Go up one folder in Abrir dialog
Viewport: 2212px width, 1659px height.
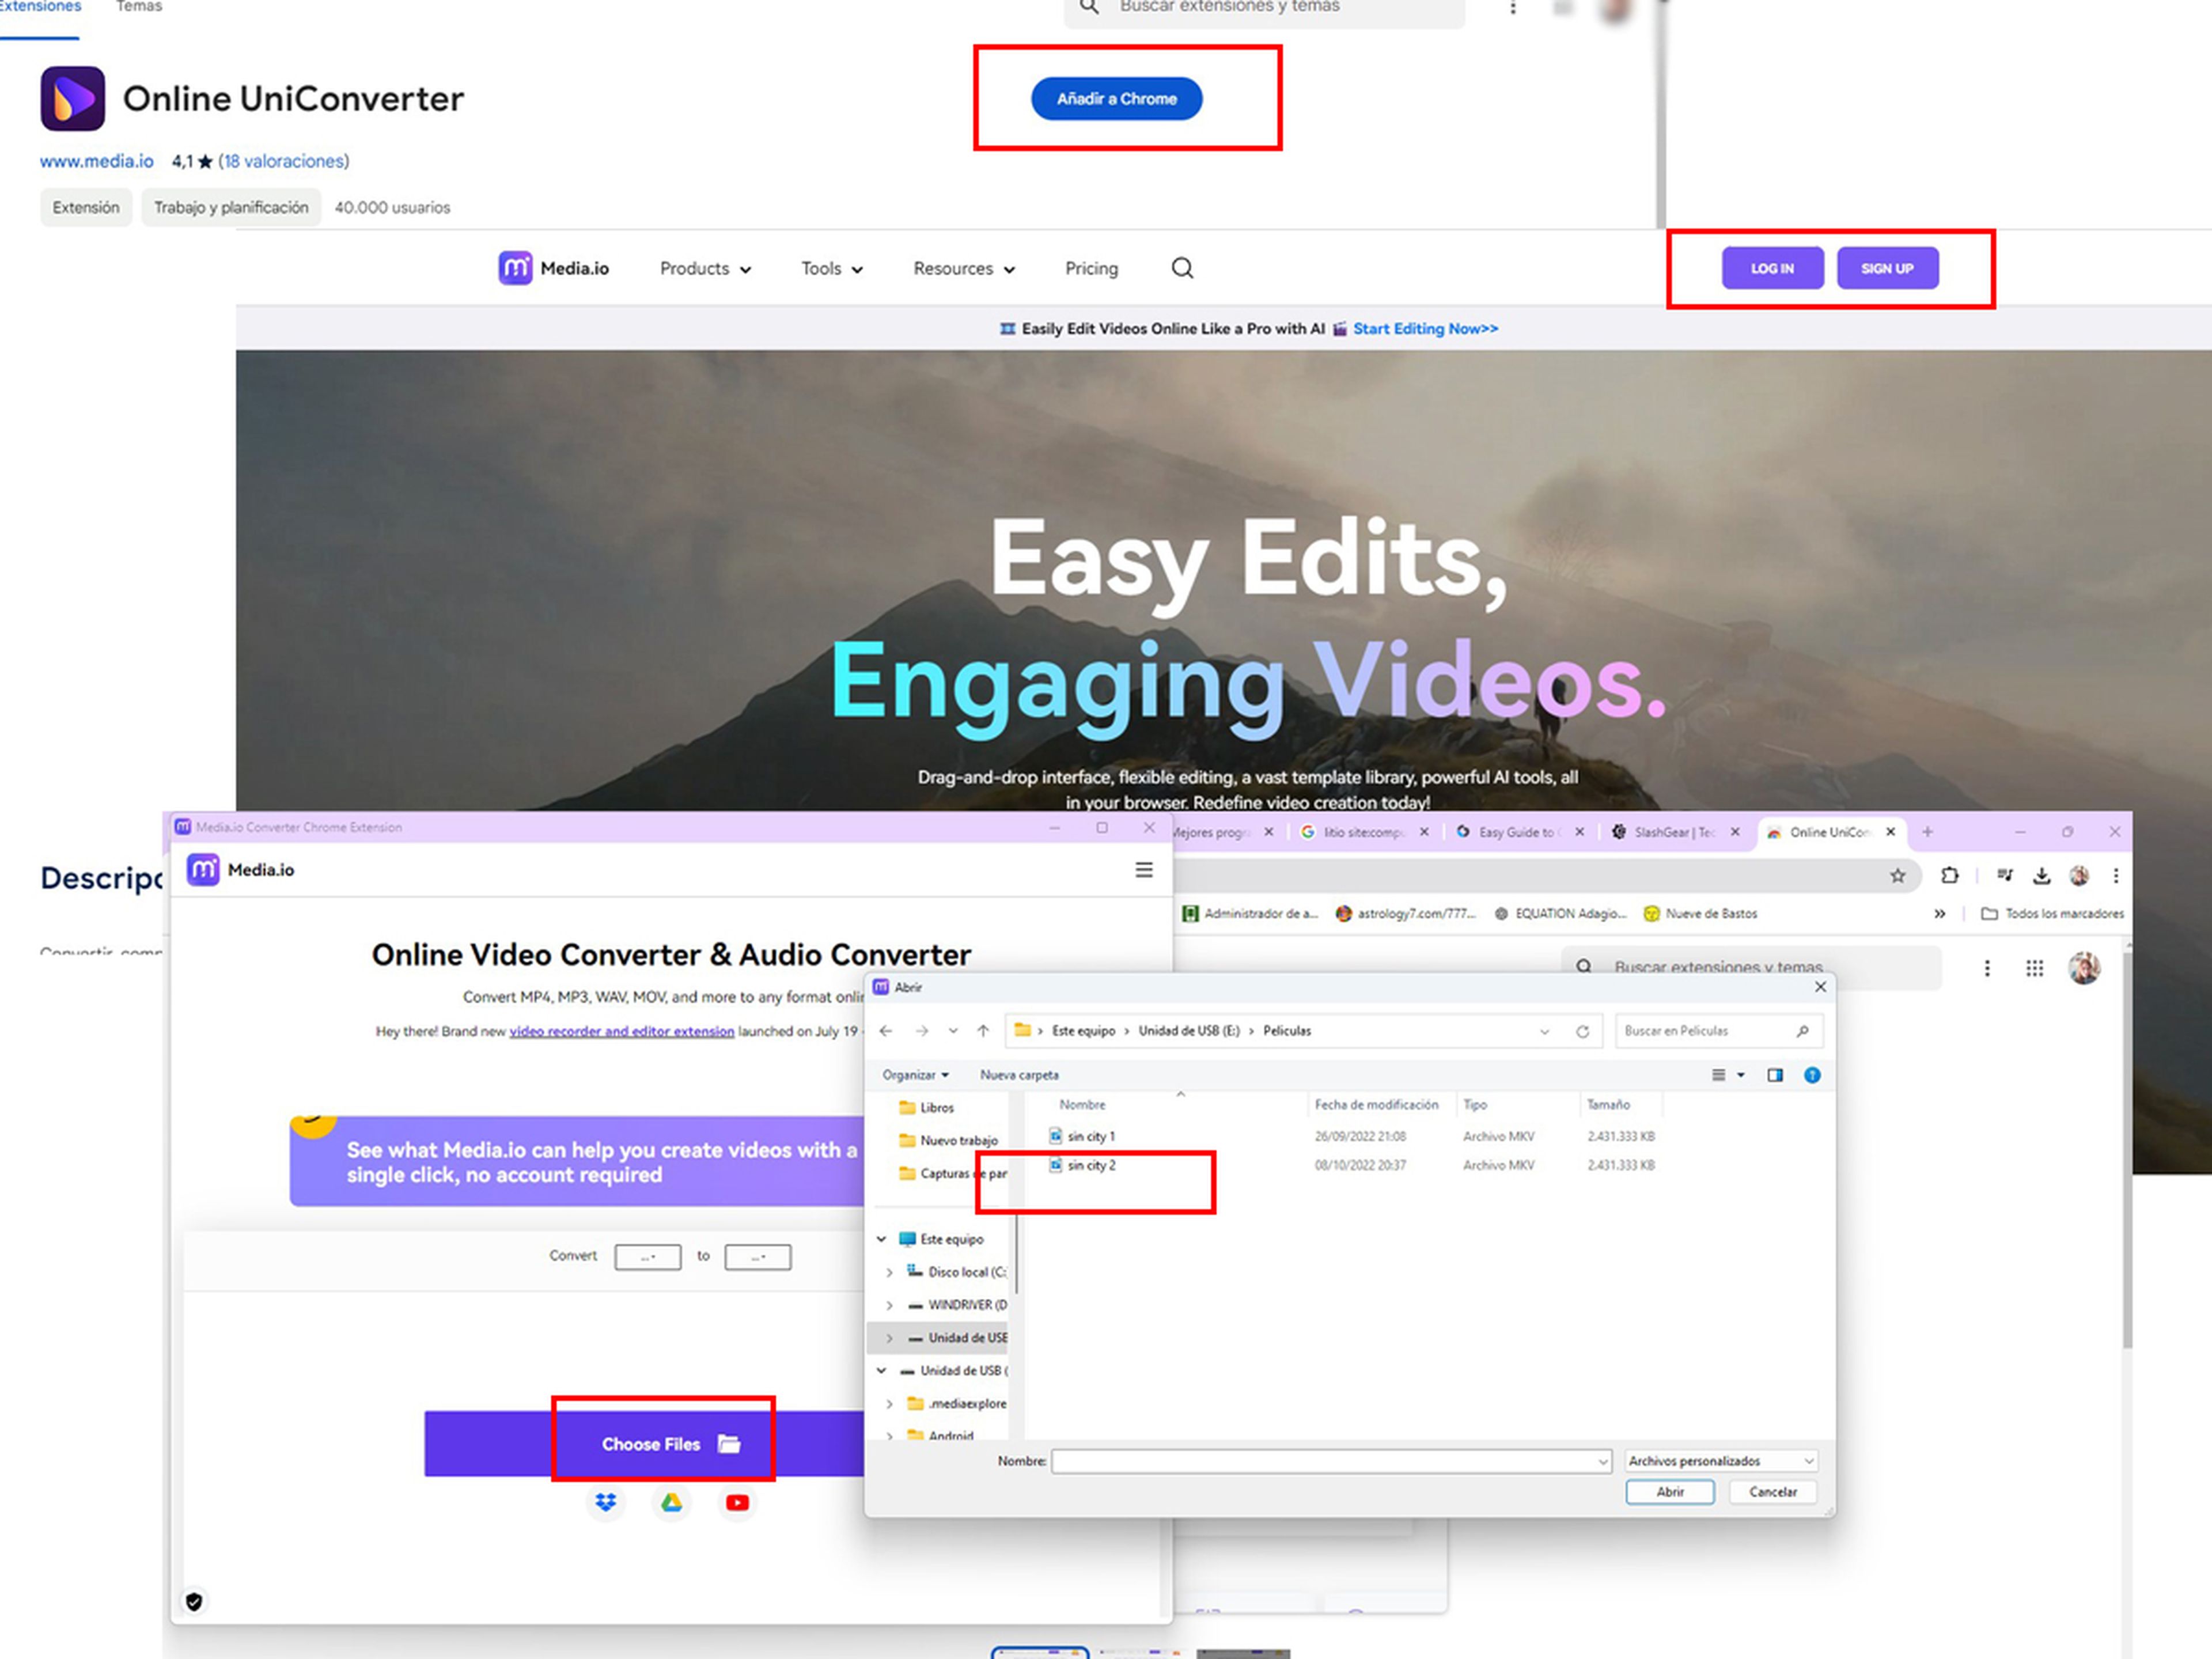coord(983,1031)
